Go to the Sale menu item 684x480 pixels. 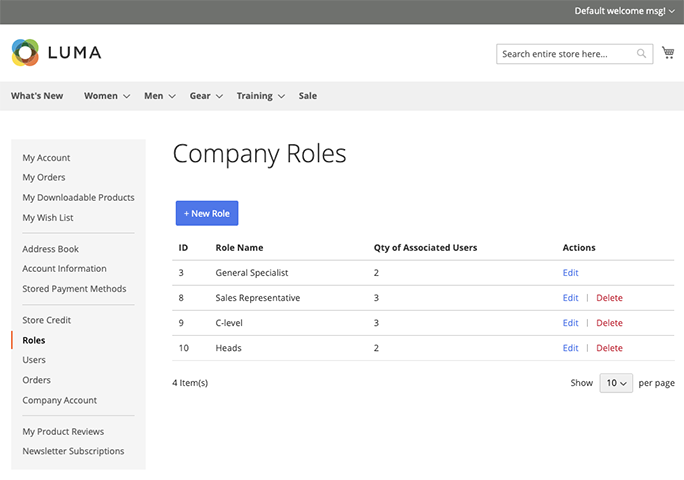click(x=308, y=96)
